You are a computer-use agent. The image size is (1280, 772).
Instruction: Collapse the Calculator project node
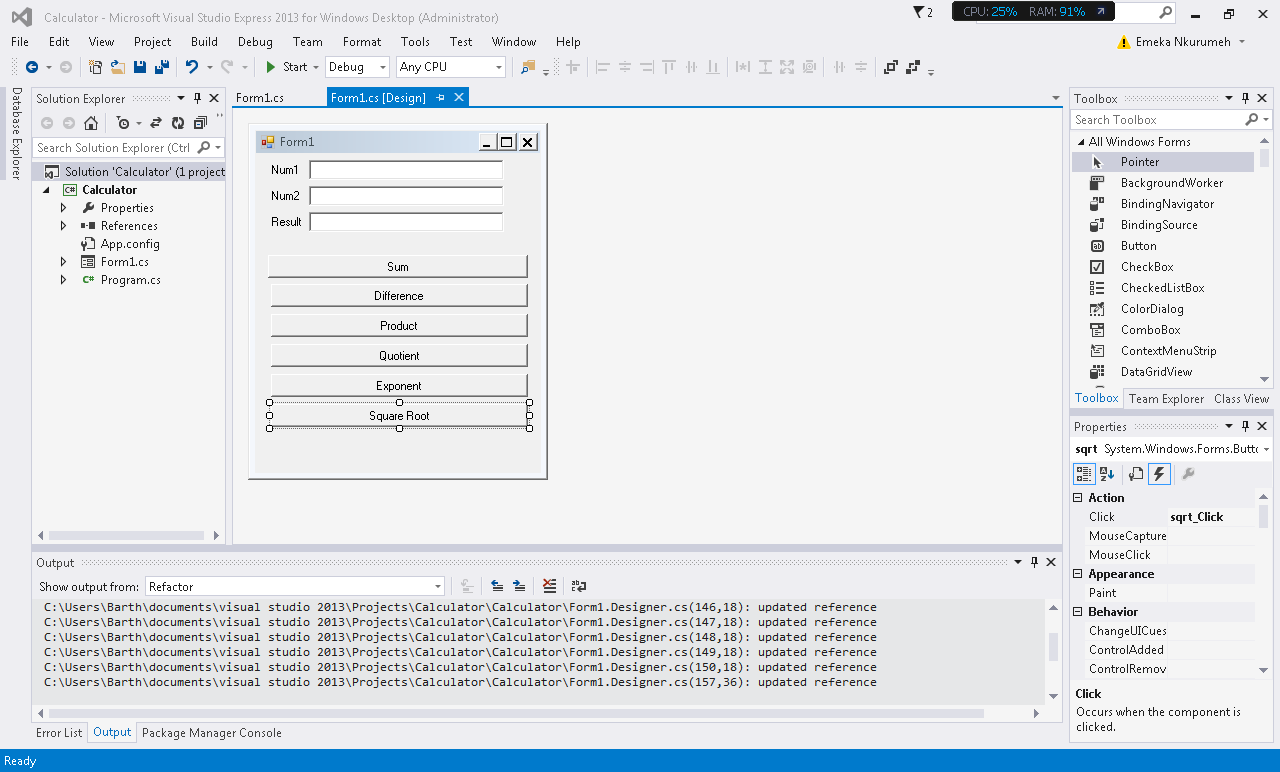pyautogui.click(x=46, y=190)
